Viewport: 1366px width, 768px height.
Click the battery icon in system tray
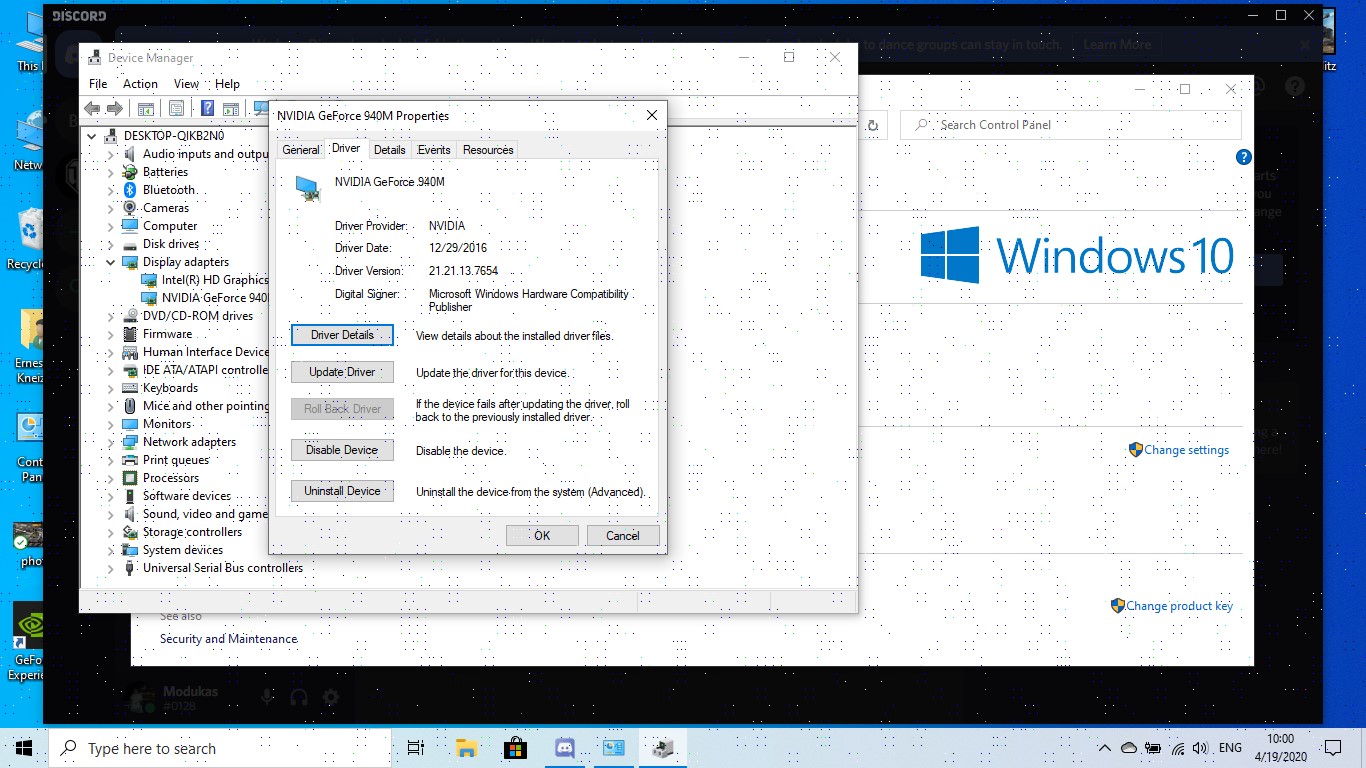click(1153, 748)
